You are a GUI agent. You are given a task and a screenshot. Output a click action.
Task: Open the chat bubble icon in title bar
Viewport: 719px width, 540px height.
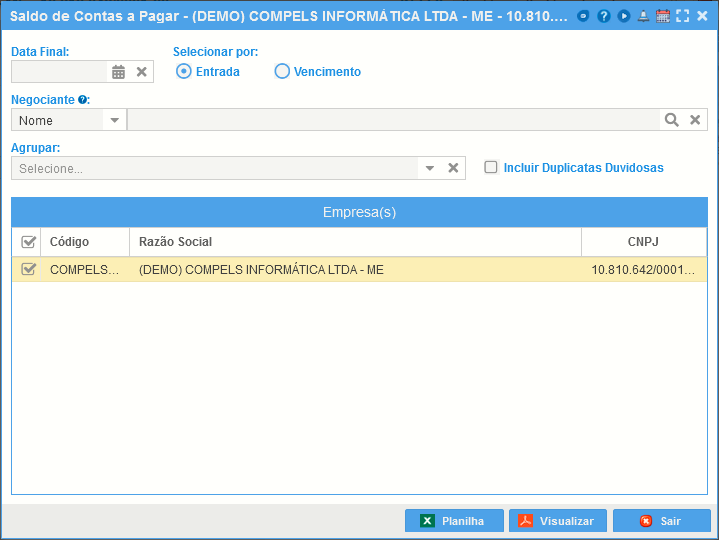tap(583, 17)
